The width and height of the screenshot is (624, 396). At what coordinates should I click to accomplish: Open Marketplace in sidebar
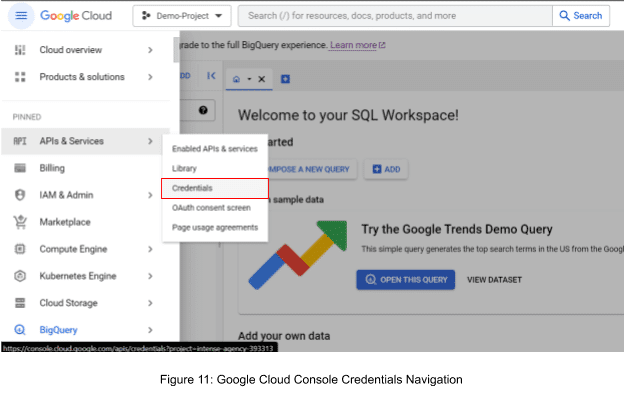point(86,222)
